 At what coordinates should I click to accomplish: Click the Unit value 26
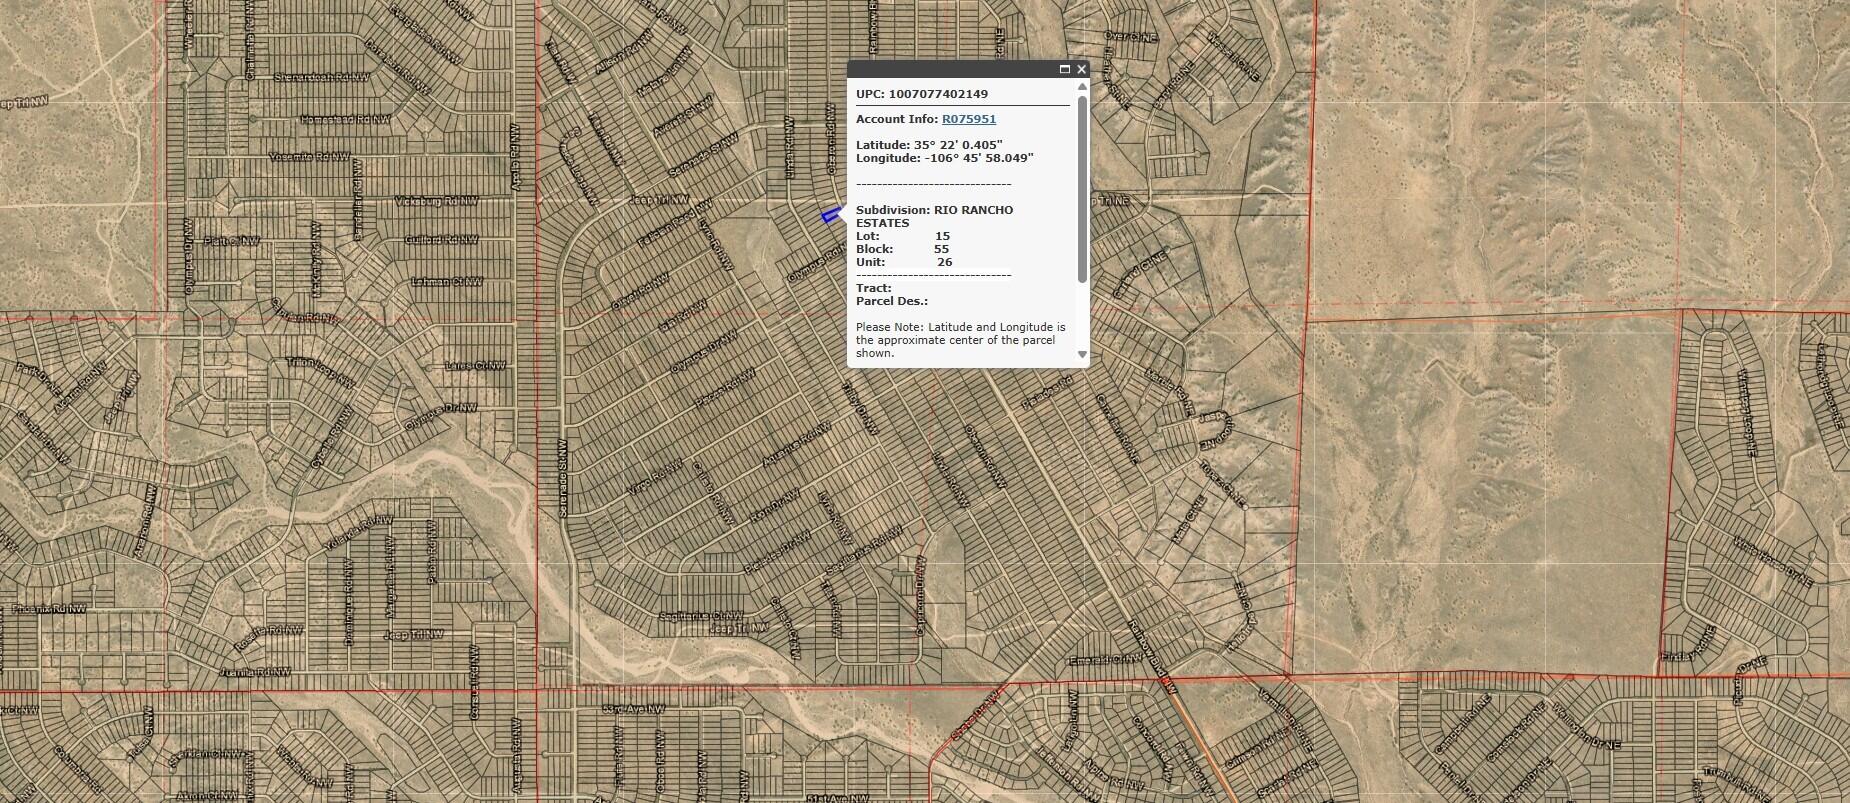click(944, 262)
